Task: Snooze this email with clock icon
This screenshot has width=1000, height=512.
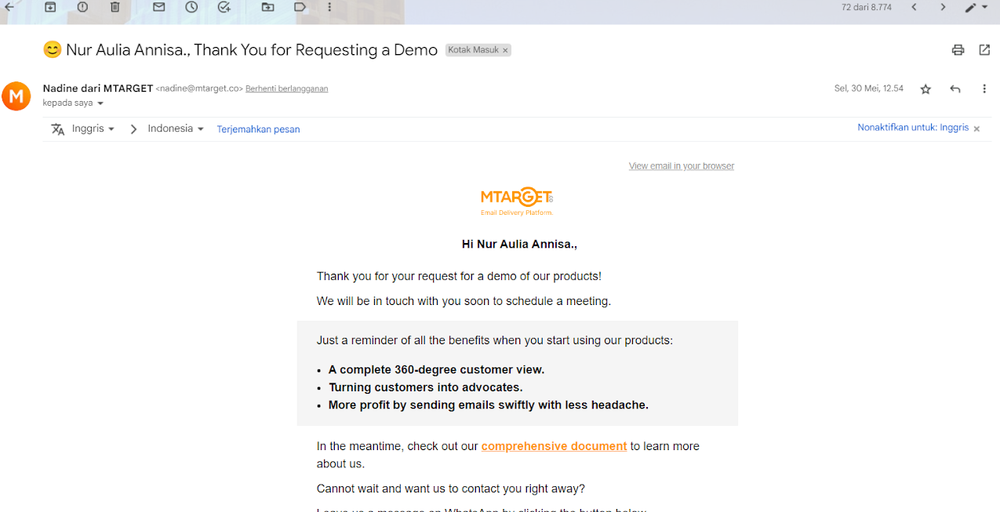Action: coord(191,7)
